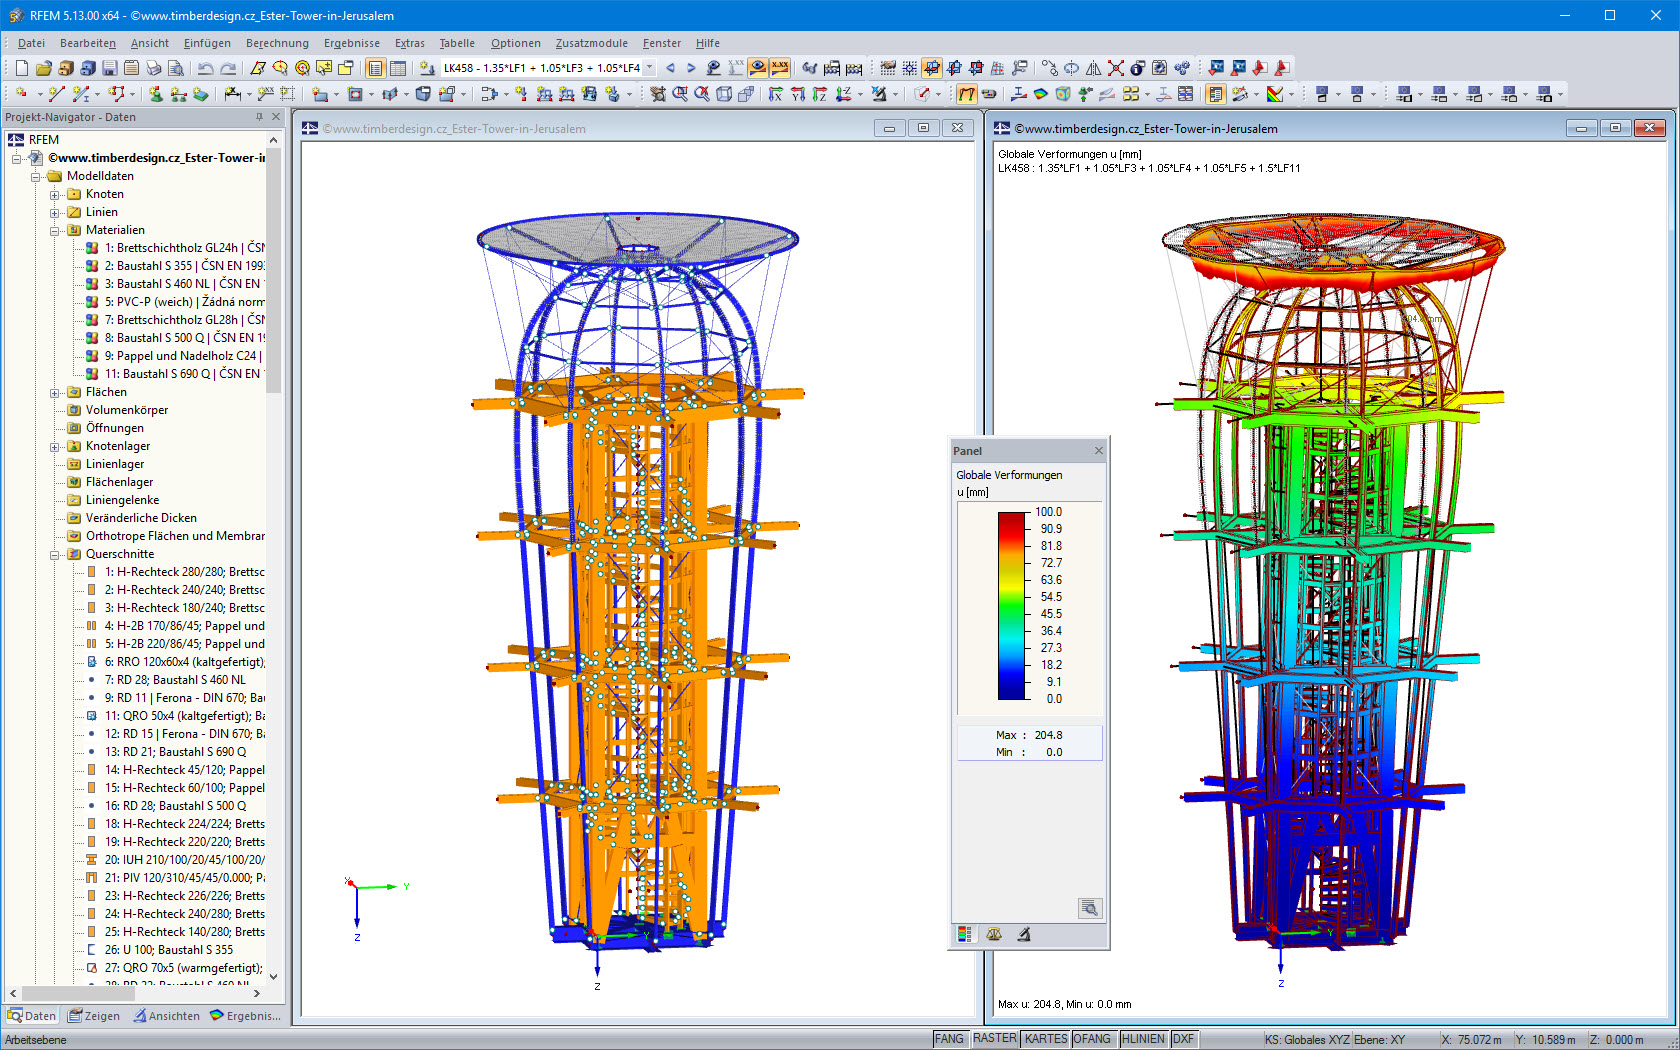Switch to the Zeigen tab of the navigator

[95, 1015]
